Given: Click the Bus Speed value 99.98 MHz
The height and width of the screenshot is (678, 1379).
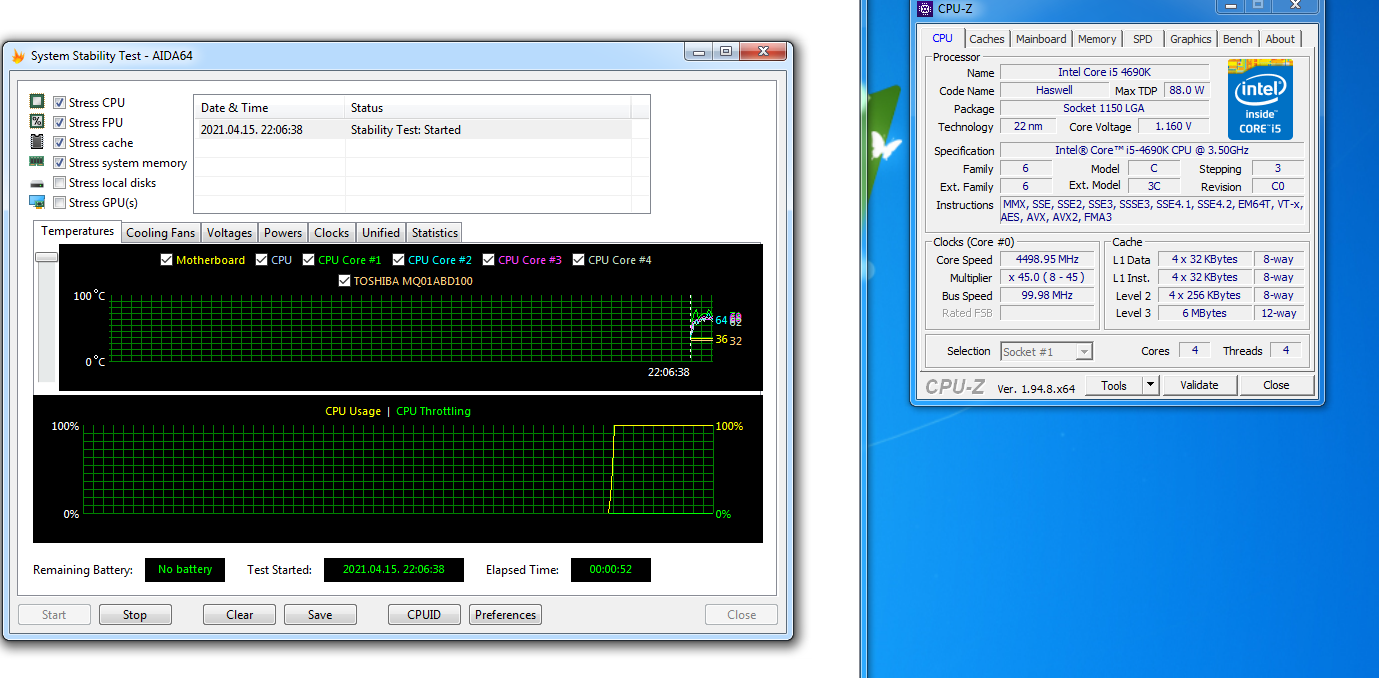Looking at the screenshot, I should pyautogui.click(x=1047, y=296).
